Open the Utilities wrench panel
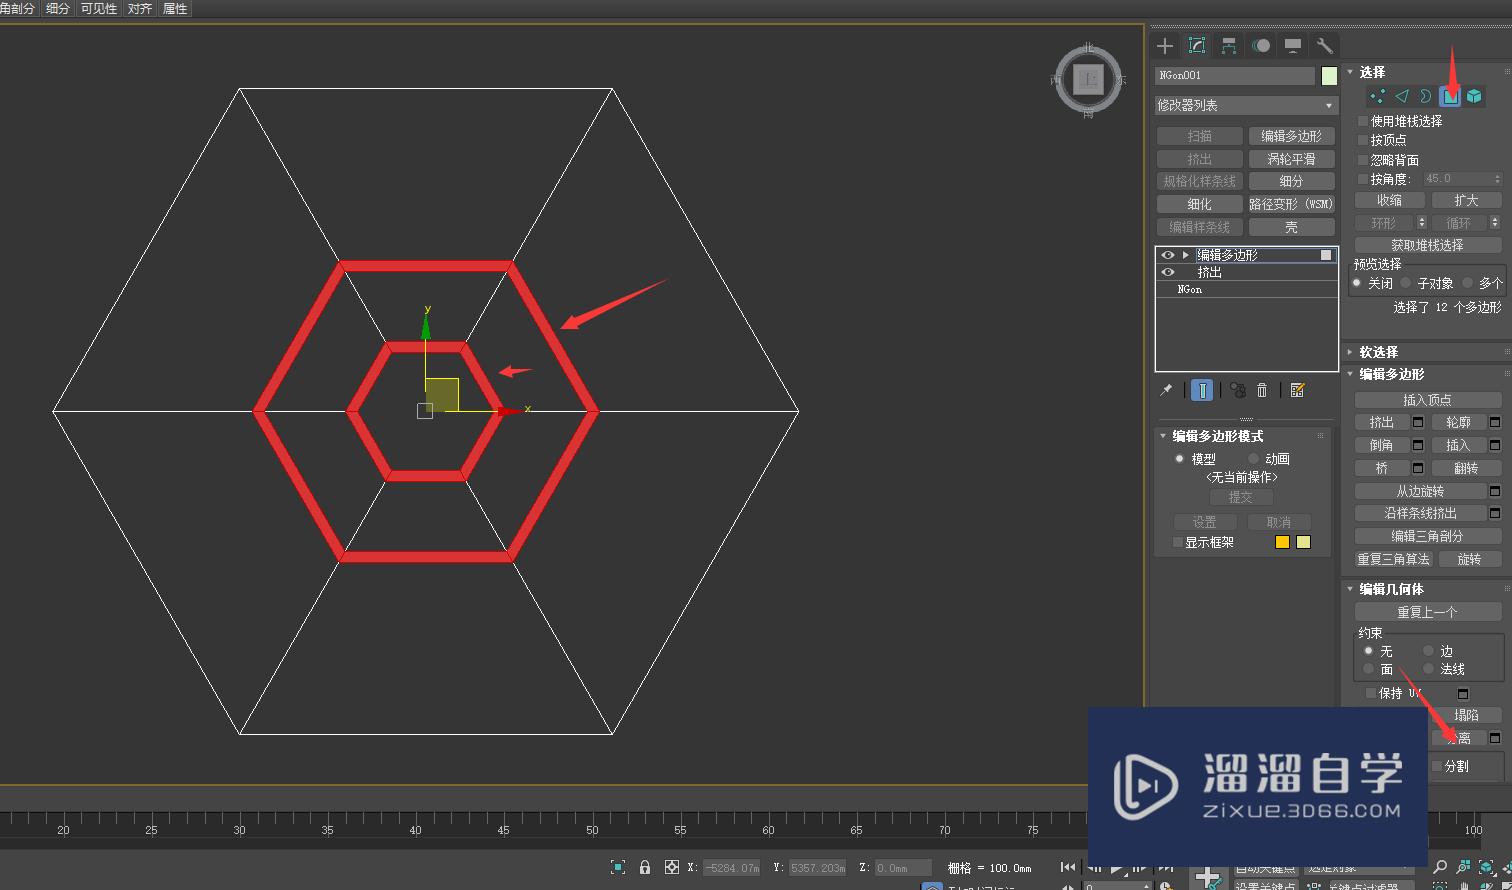 pos(1325,46)
